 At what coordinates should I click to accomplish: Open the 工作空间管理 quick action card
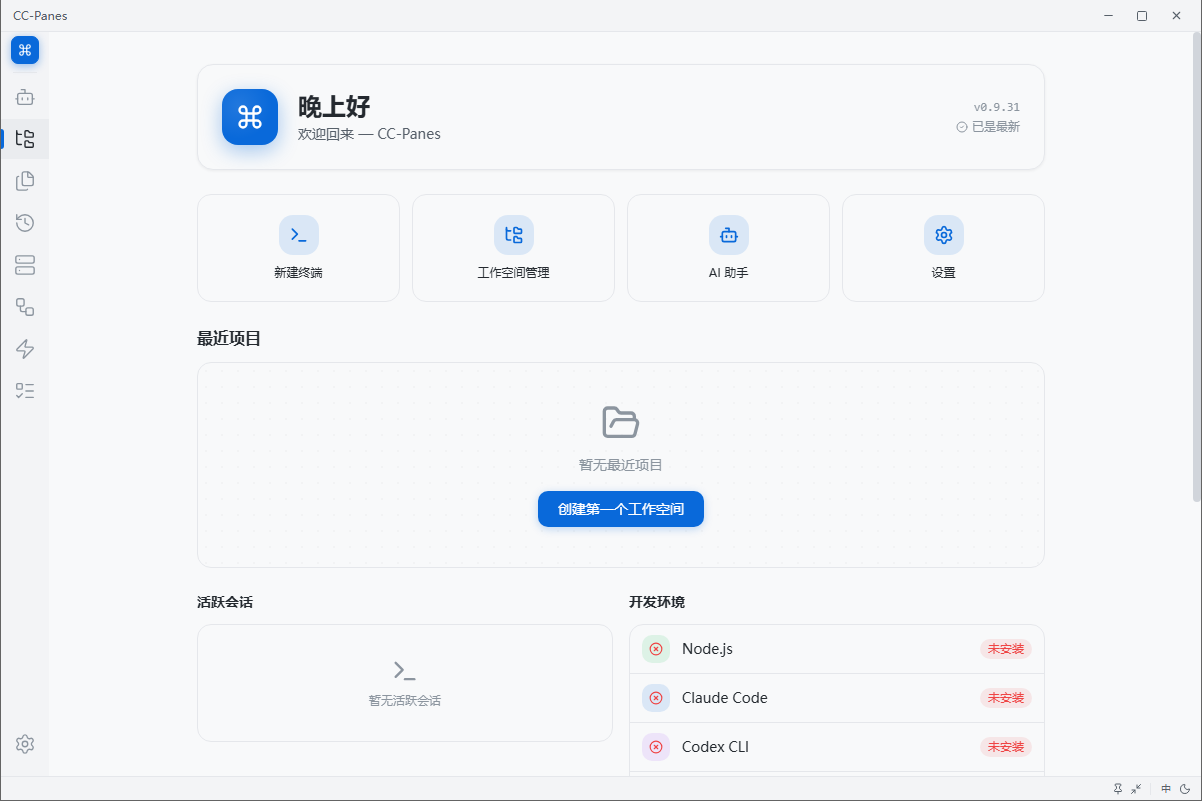[513, 248]
